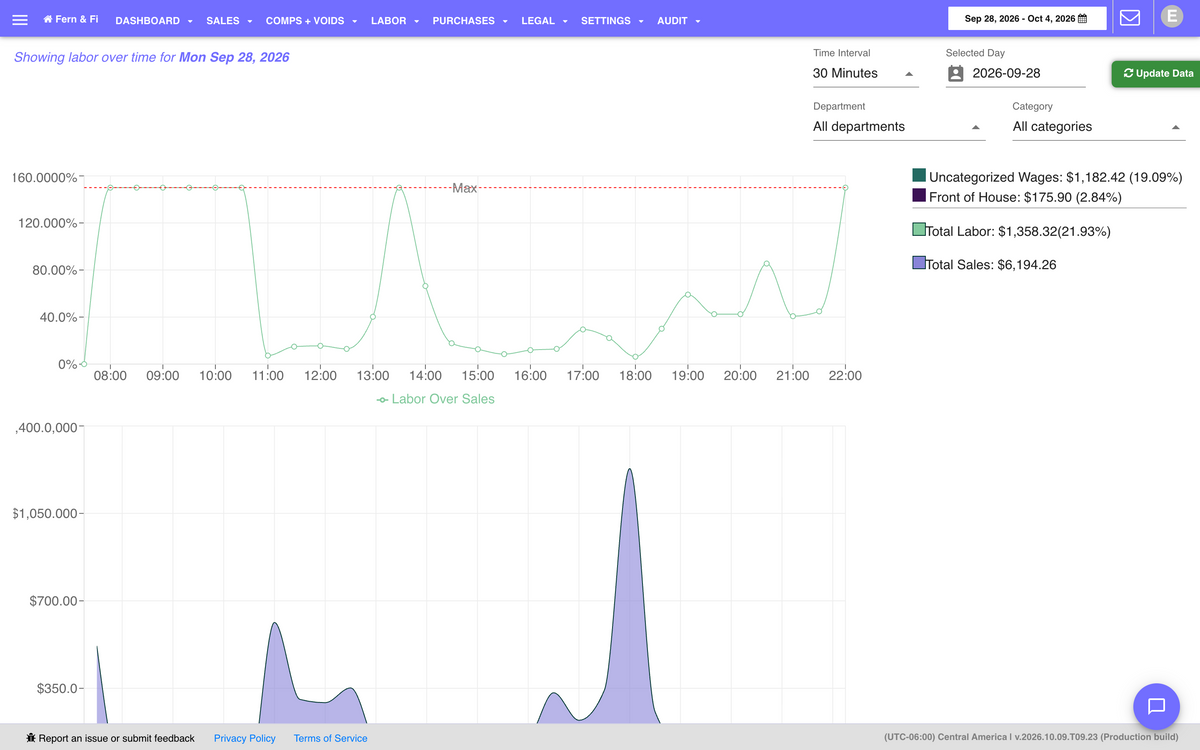
Task: Click the Total Sales $6,194.26 text
Action: tap(991, 265)
